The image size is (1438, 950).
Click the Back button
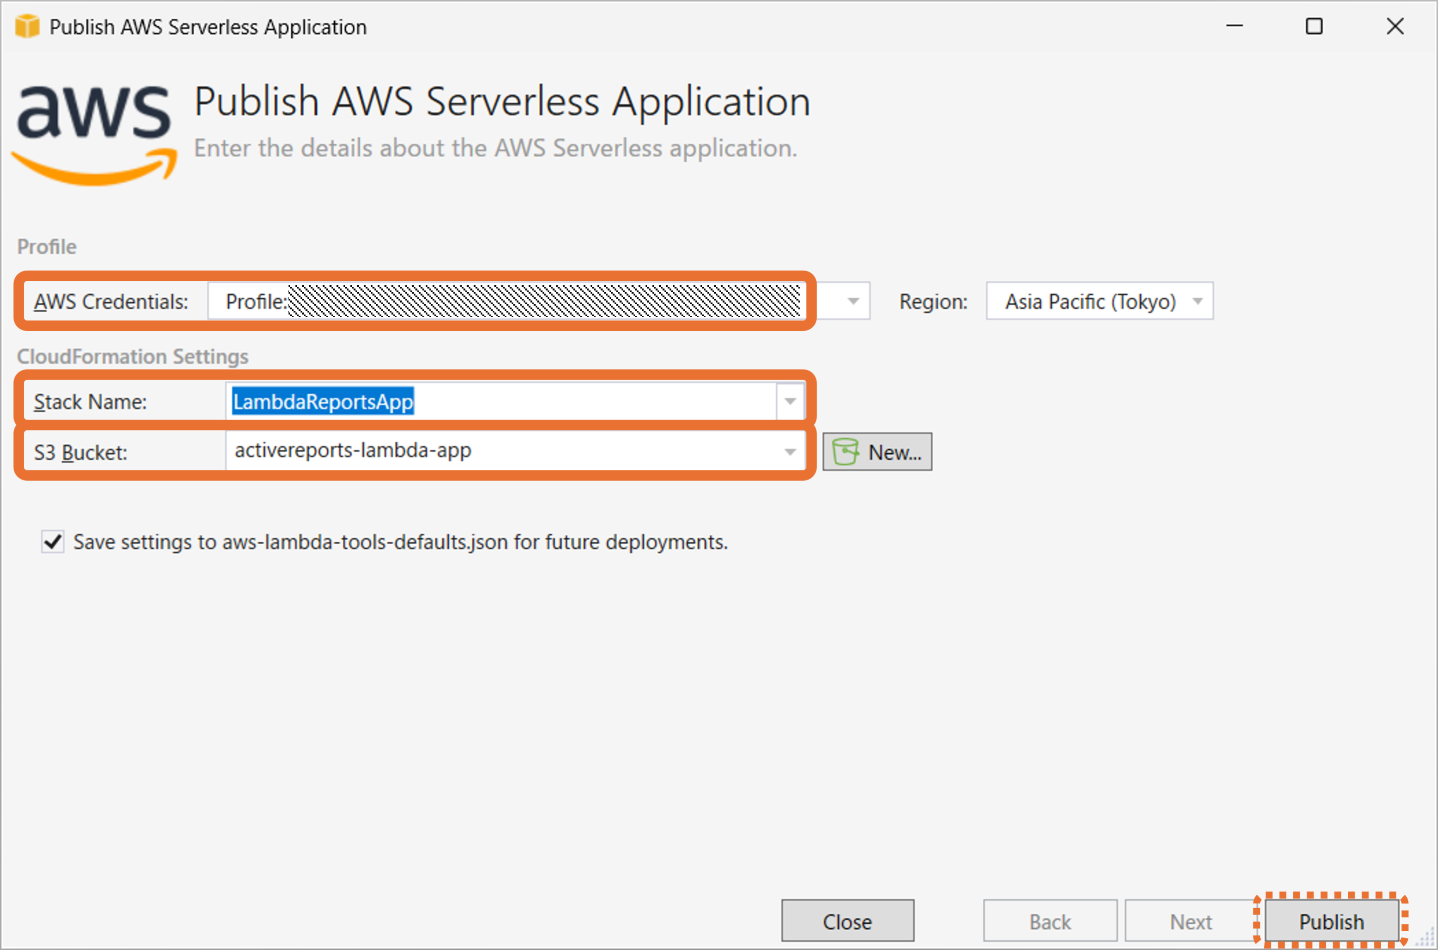1050,921
